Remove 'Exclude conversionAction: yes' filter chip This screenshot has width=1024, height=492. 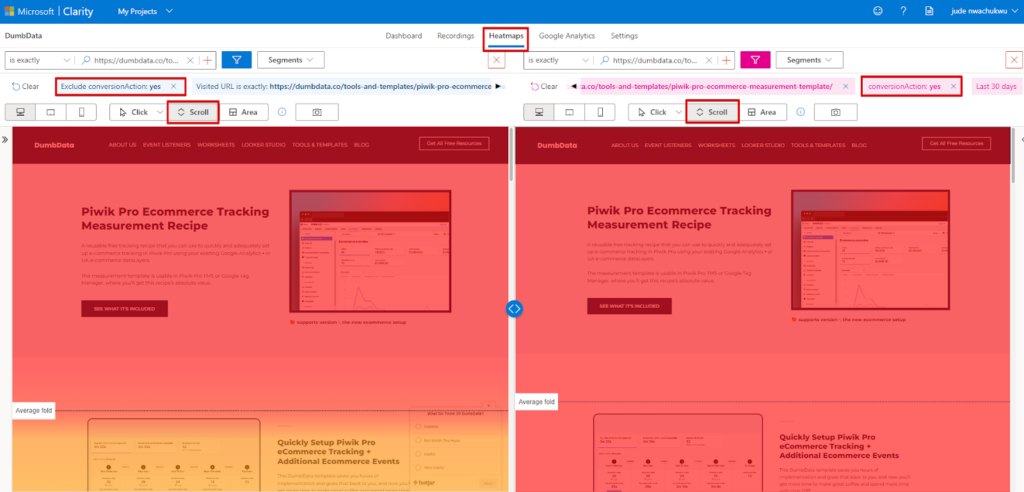click(x=173, y=86)
